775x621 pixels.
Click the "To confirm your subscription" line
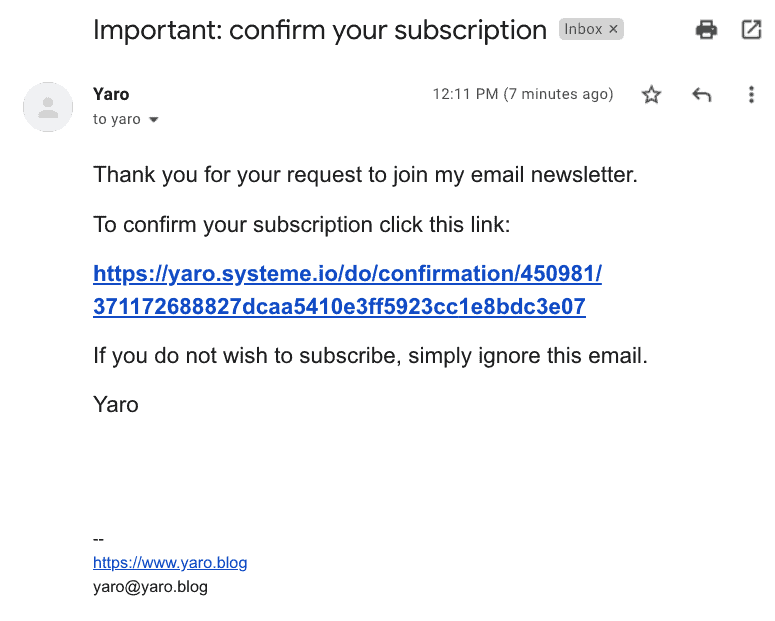[302, 225]
